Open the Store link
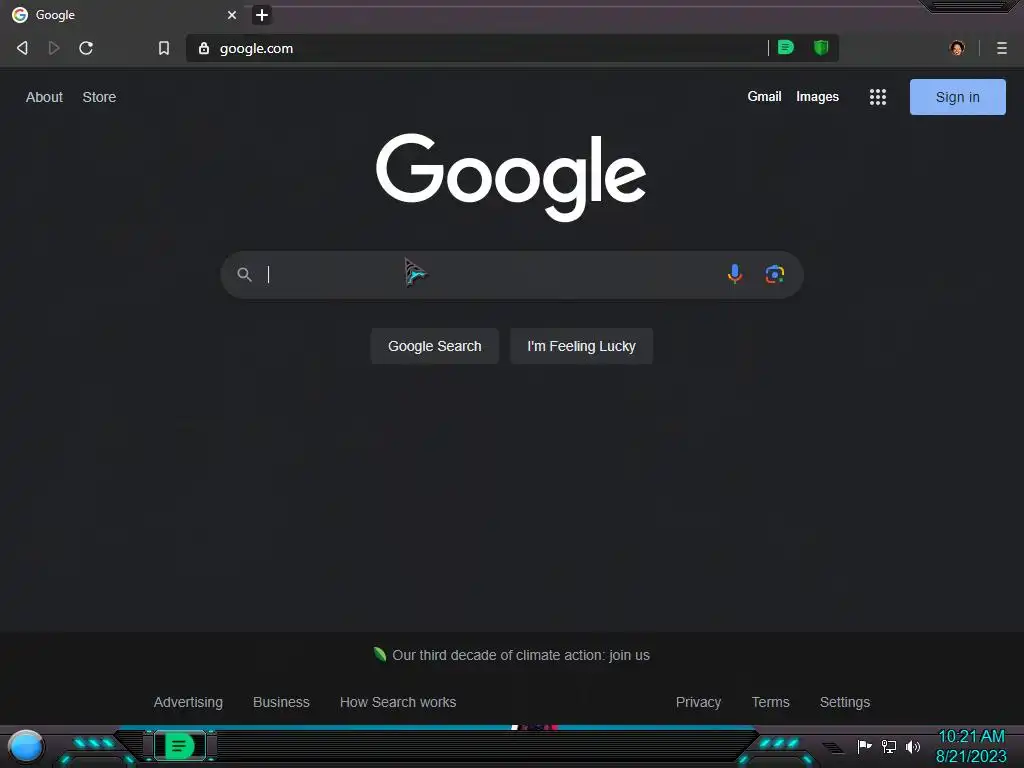Image resolution: width=1024 pixels, height=768 pixels. 99,97
